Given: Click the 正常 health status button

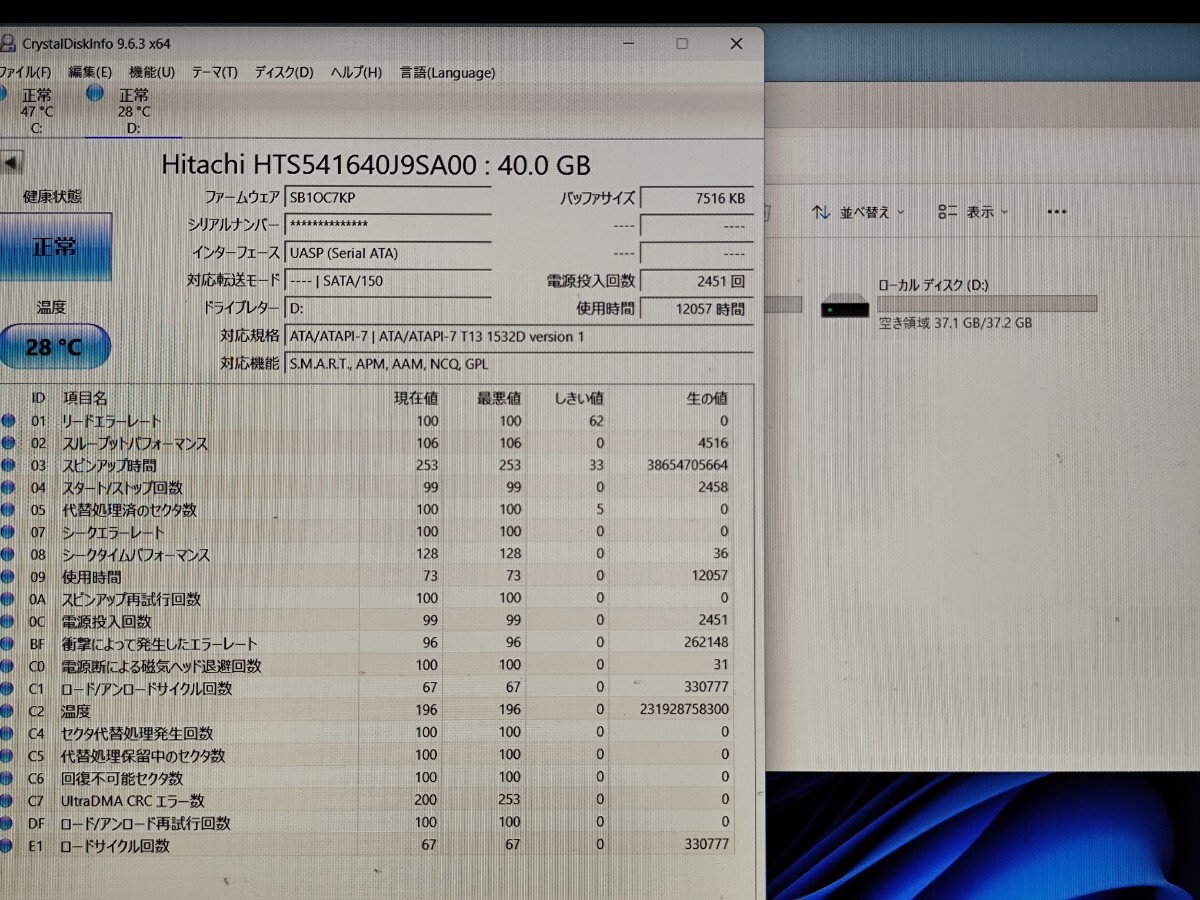Looking at the screenshot, I should [55, 246].
